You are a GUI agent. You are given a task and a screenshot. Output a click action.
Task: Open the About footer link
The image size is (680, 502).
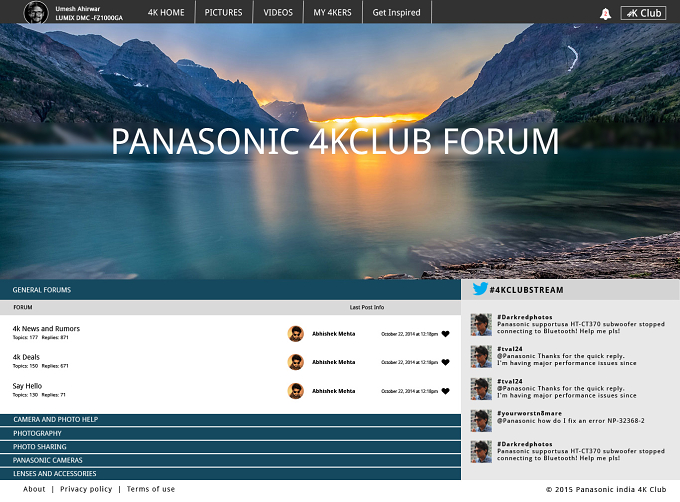click(x=34, y=489)
